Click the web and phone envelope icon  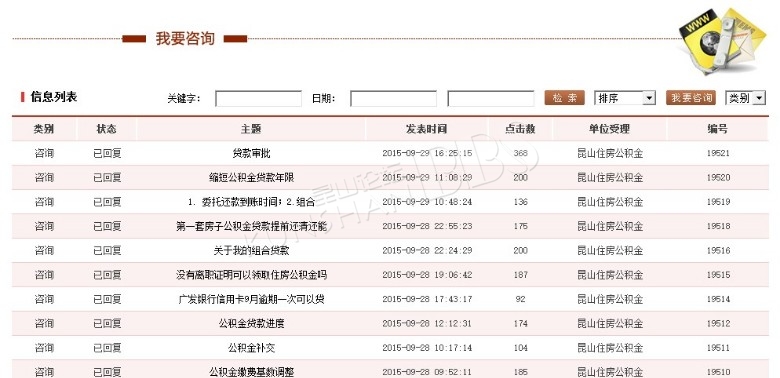(721, 41)
